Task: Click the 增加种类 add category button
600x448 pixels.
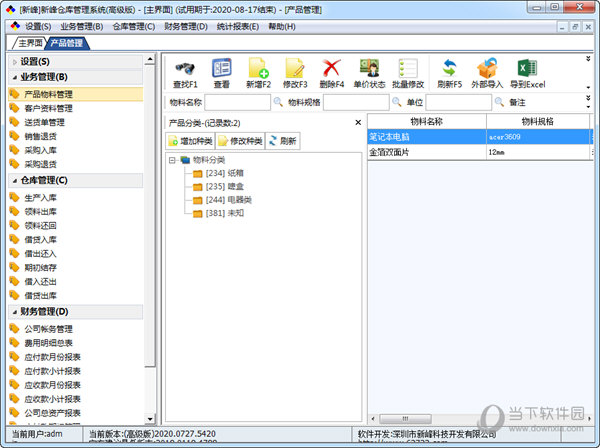Action: 189,141
